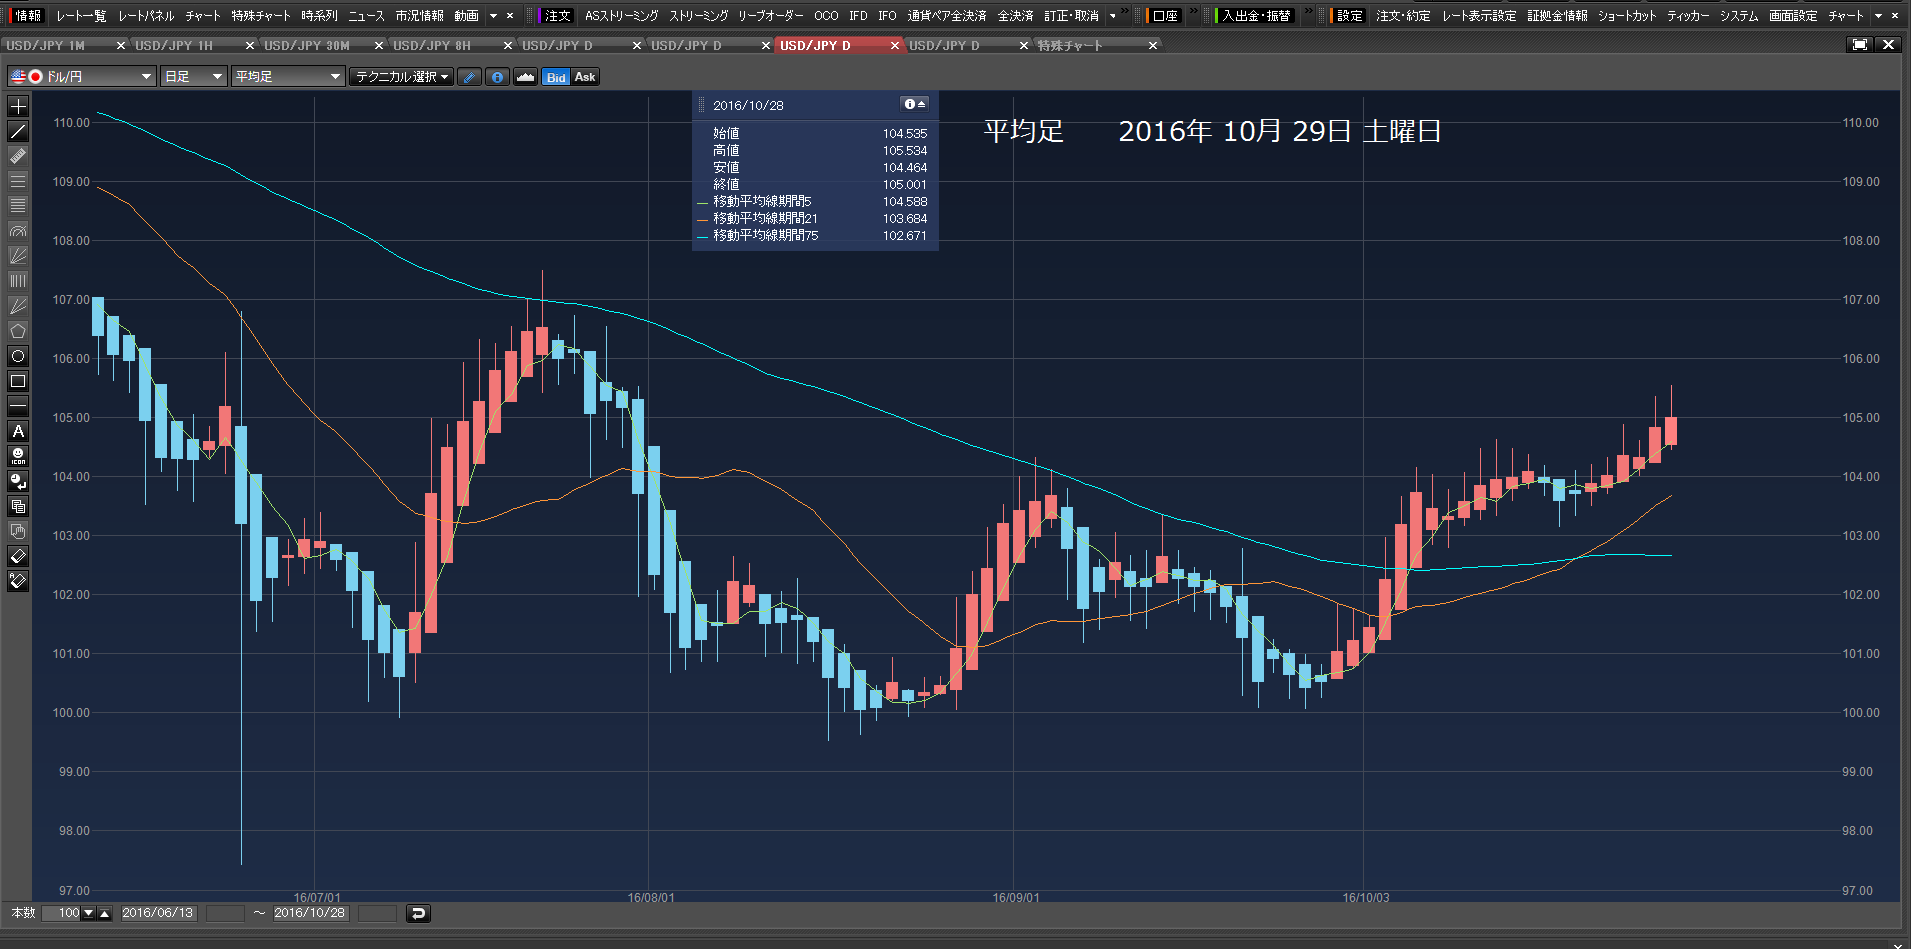
Task: Switch chart to Ask price
Action: (x=585, y=77)
